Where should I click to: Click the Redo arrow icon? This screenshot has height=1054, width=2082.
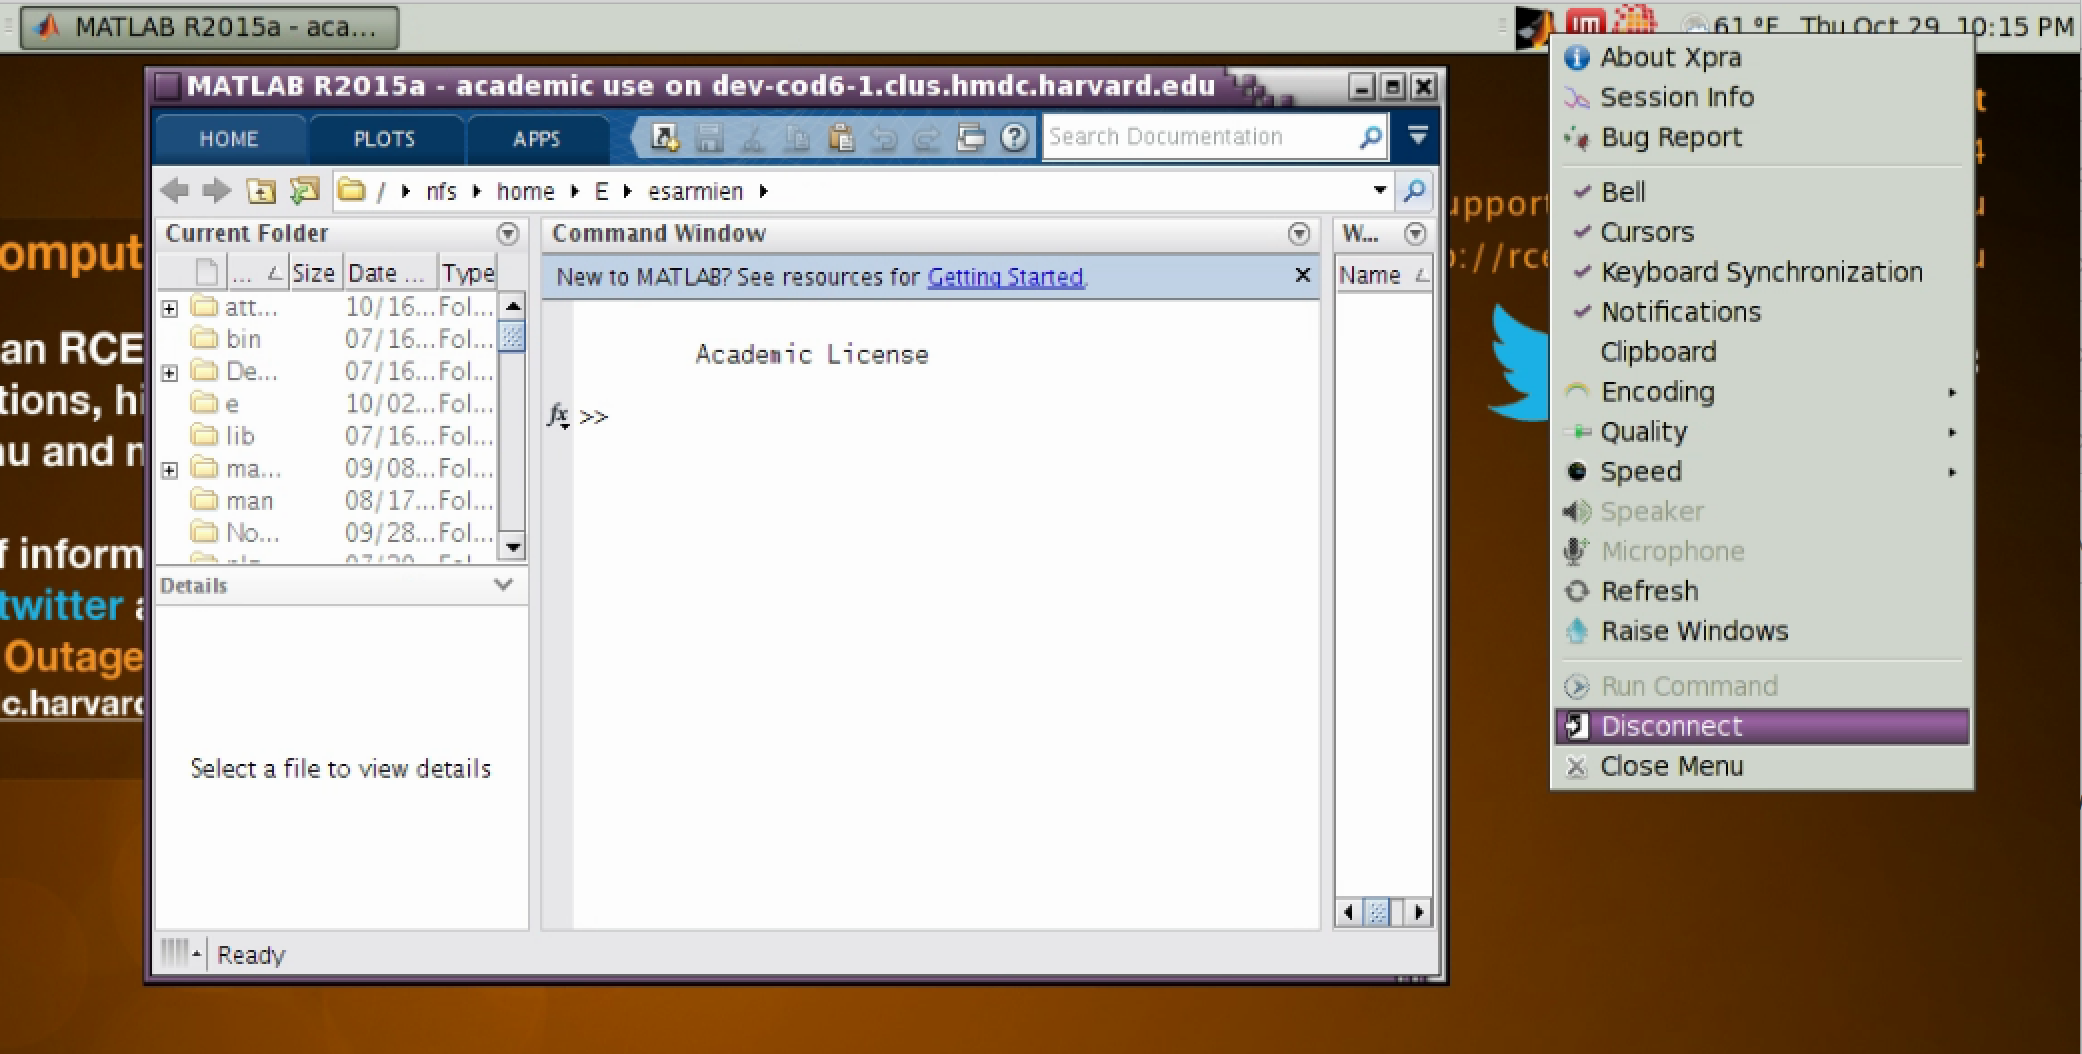(x=927, y=137)
